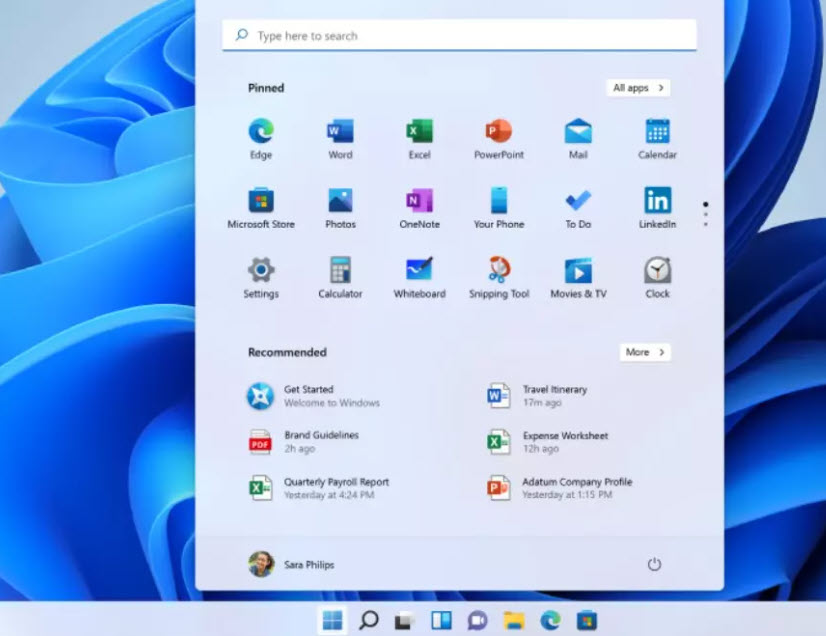Launch the Calculator app

pyautogui.click(x=340, y=278)
